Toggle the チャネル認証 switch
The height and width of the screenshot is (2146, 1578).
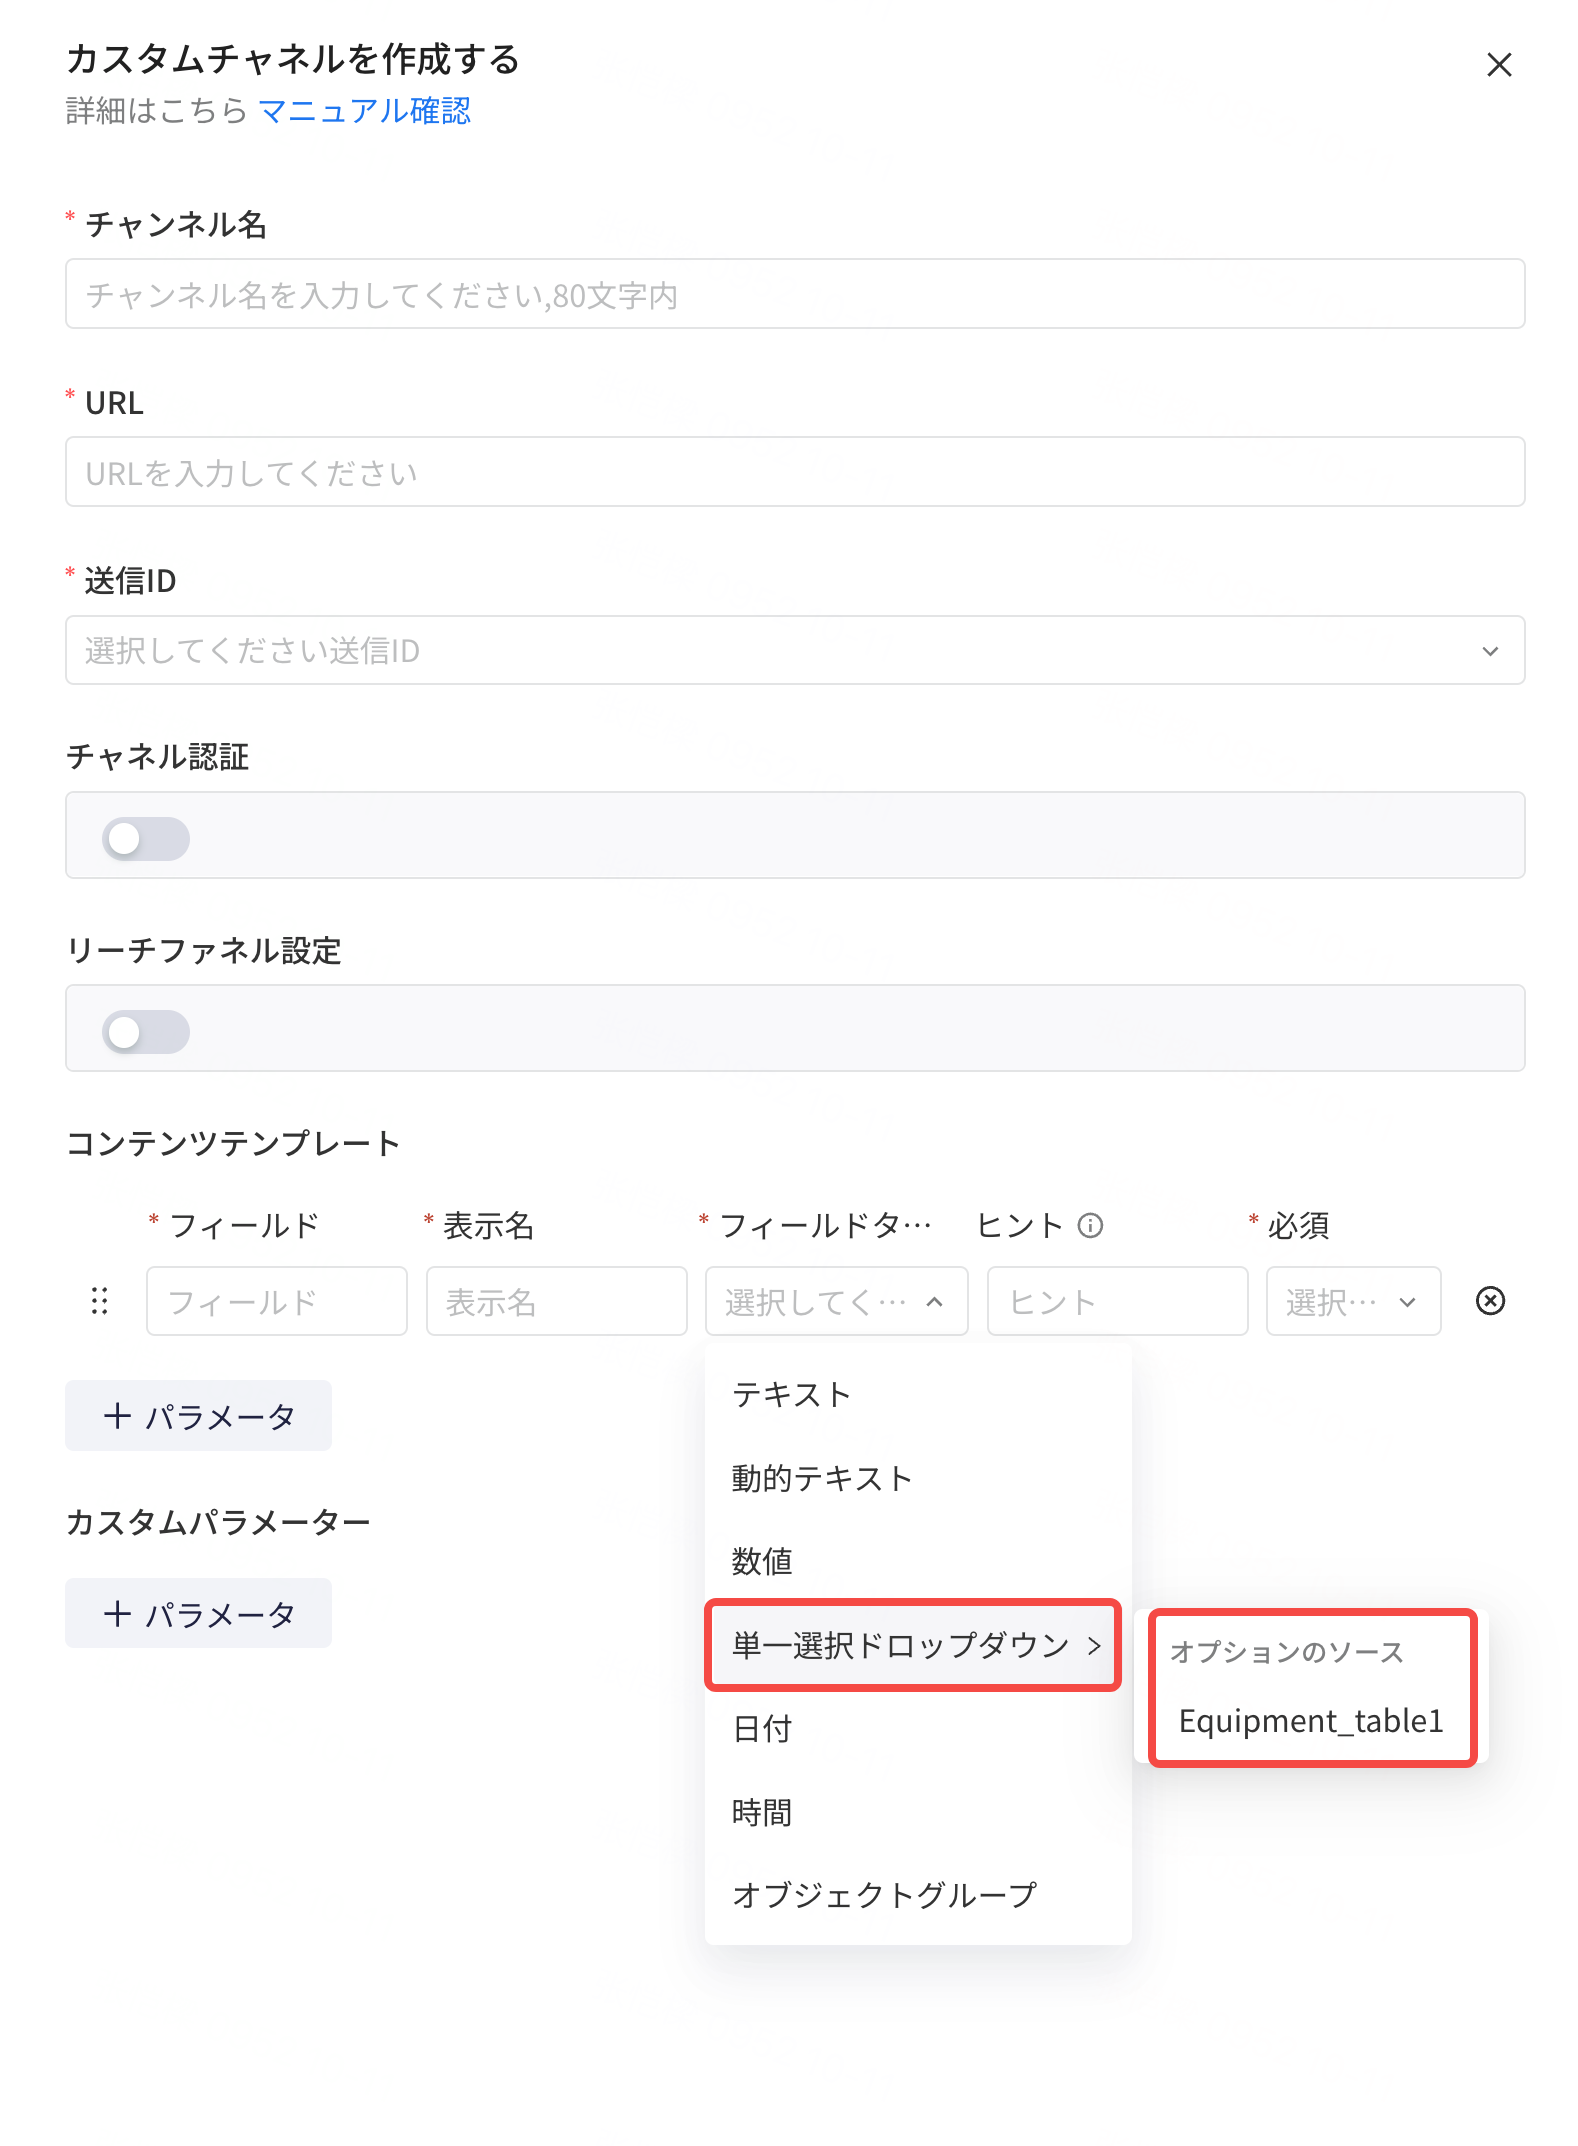[x=146, y=838]
